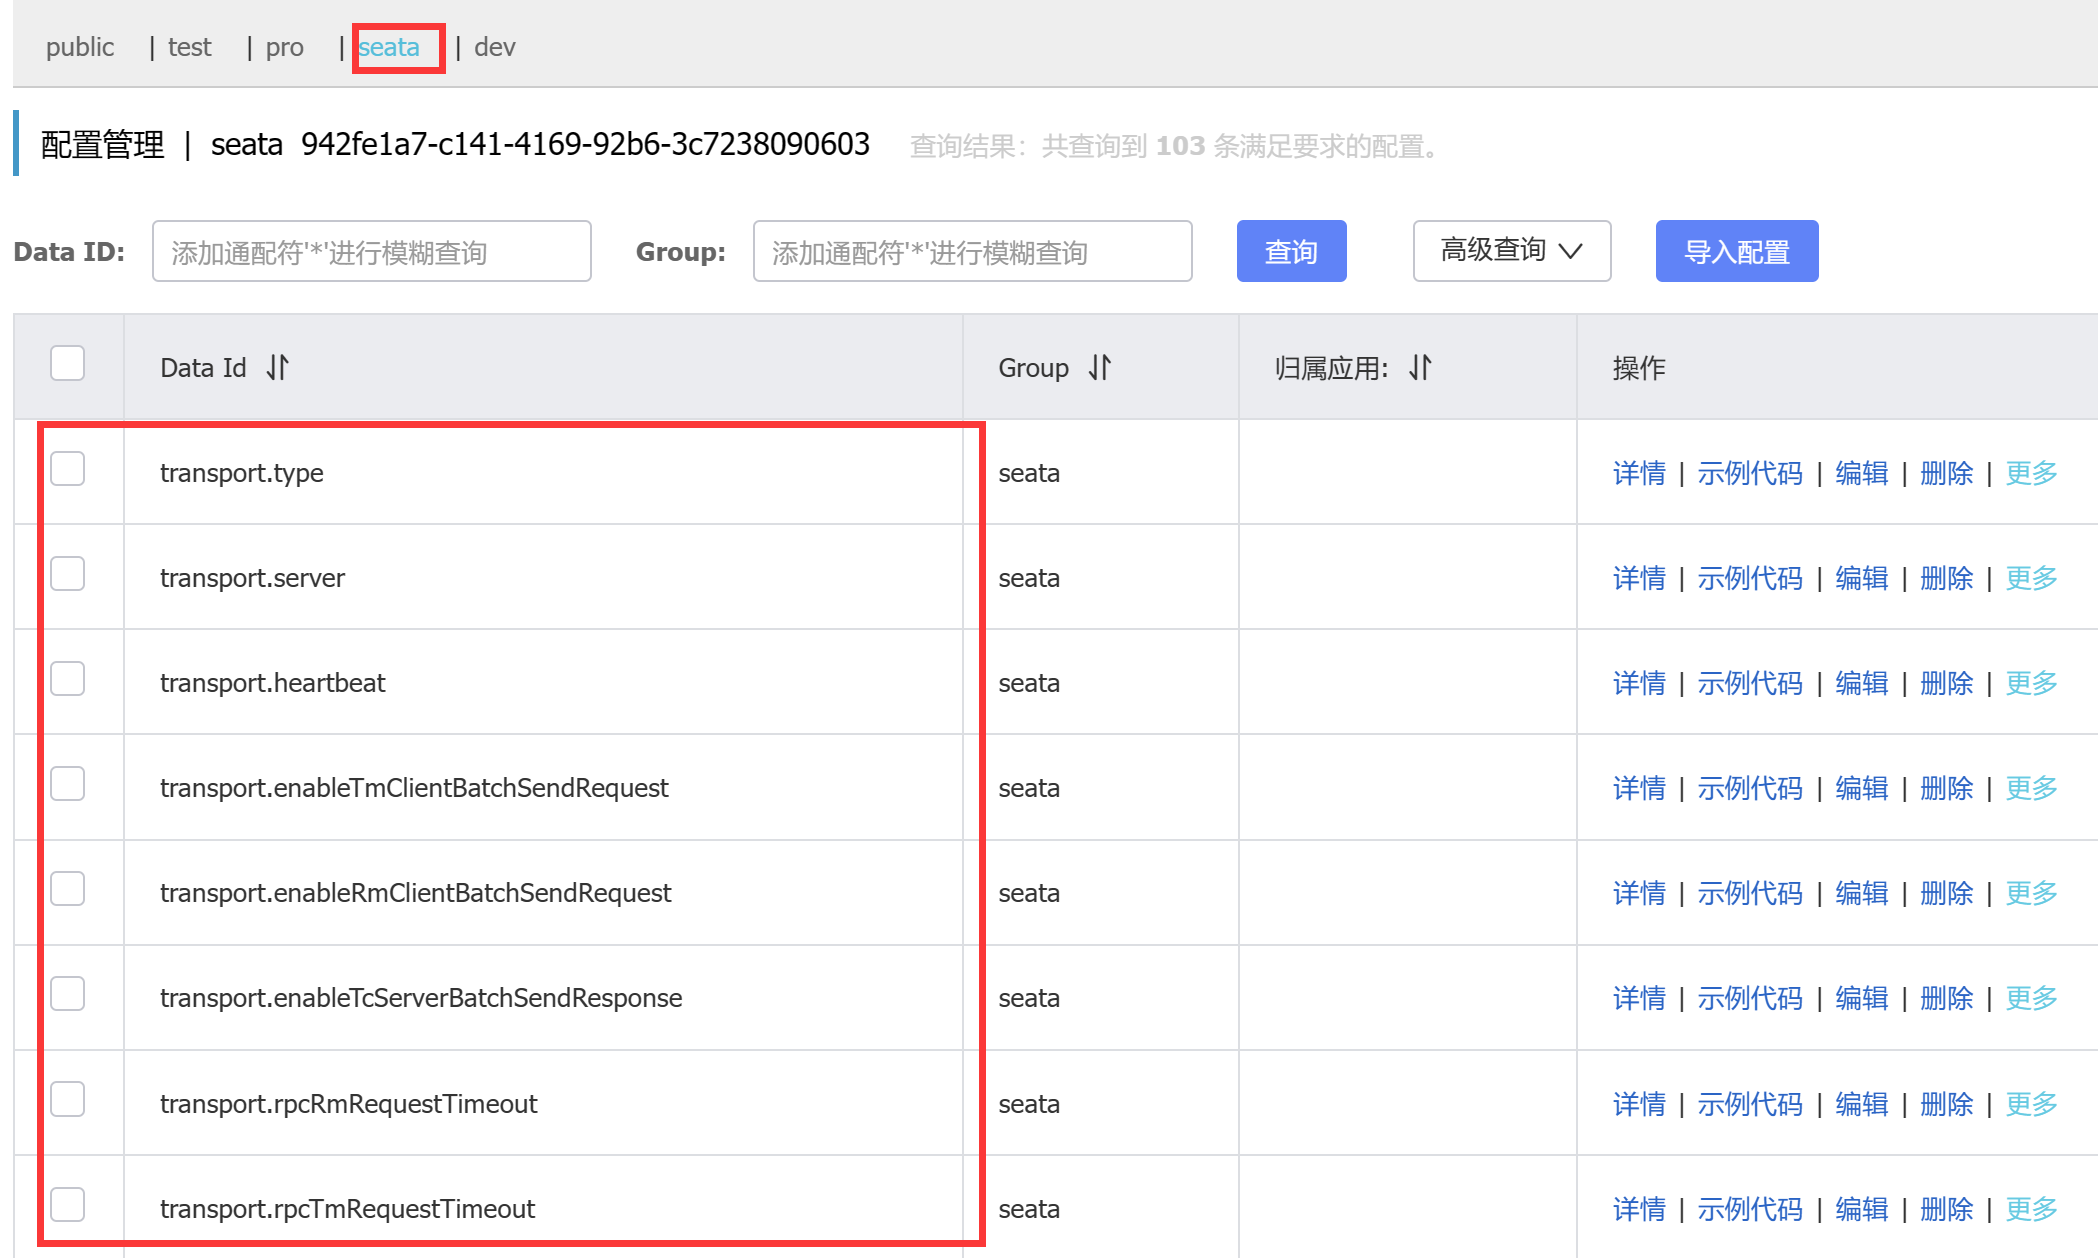Image resolution: width=2098 pixels, height=1258 pixels.
Task: Sort by Data Id column icon
Action: point(278,368)
